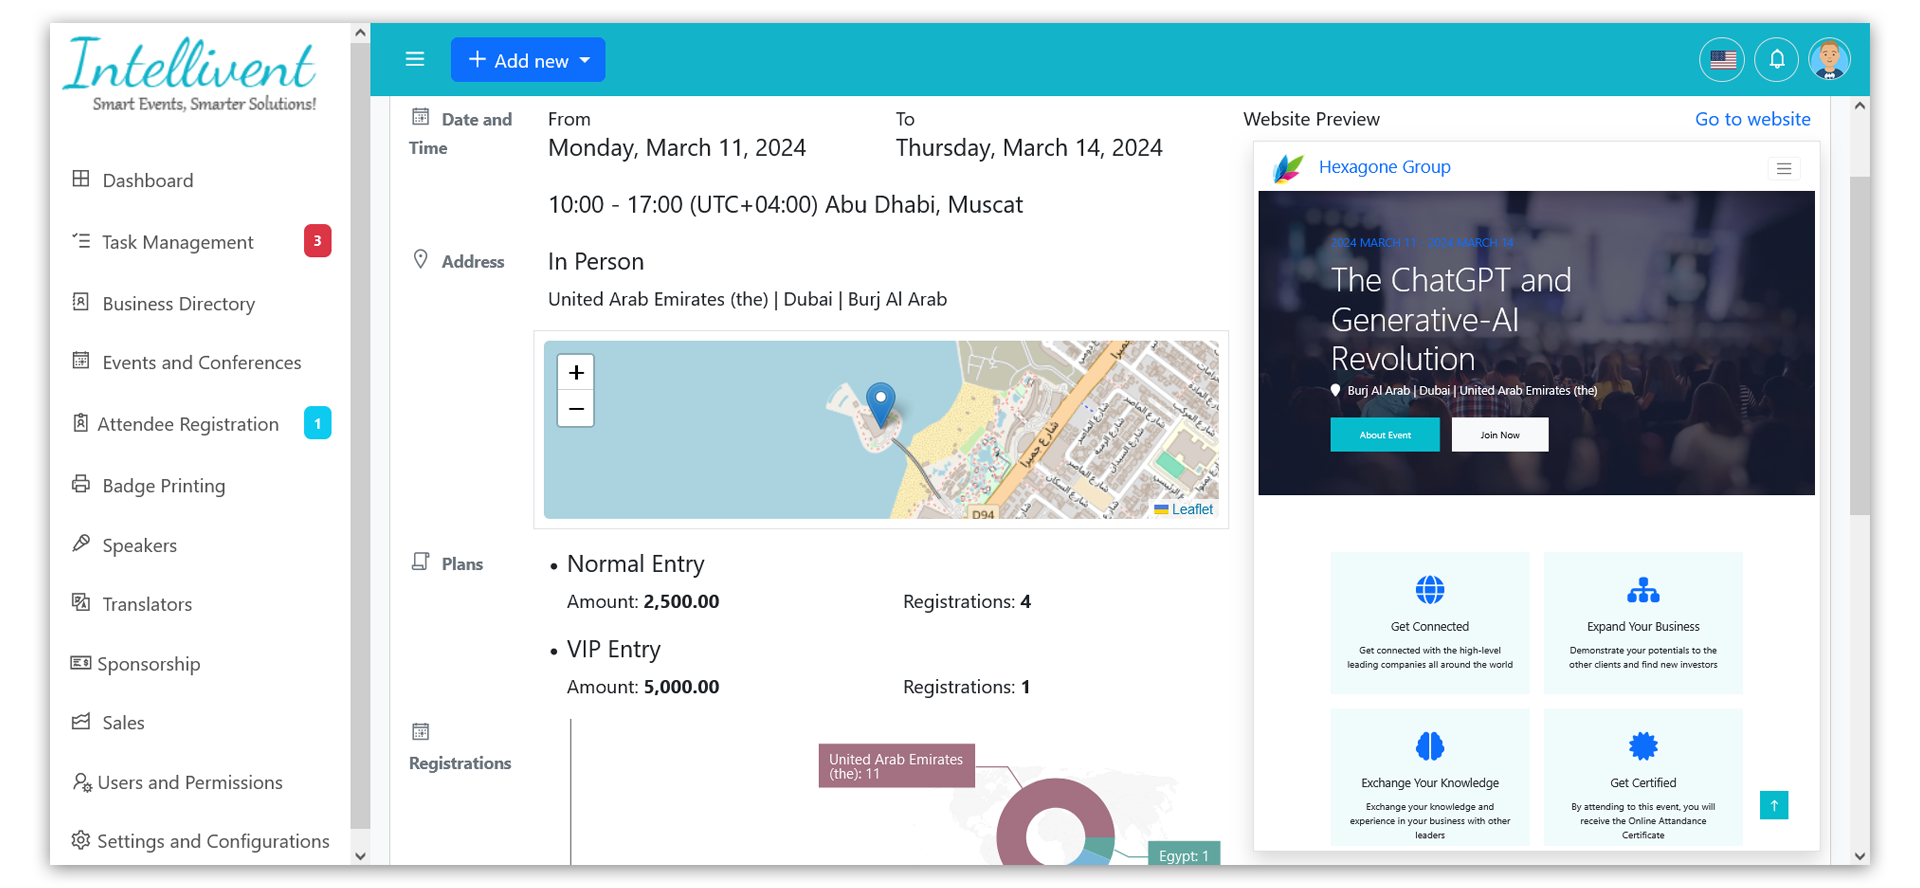The width and height of the screenshot is (1920, 888).
Task: Open the Add new dropdown
Action: (528, 60)
